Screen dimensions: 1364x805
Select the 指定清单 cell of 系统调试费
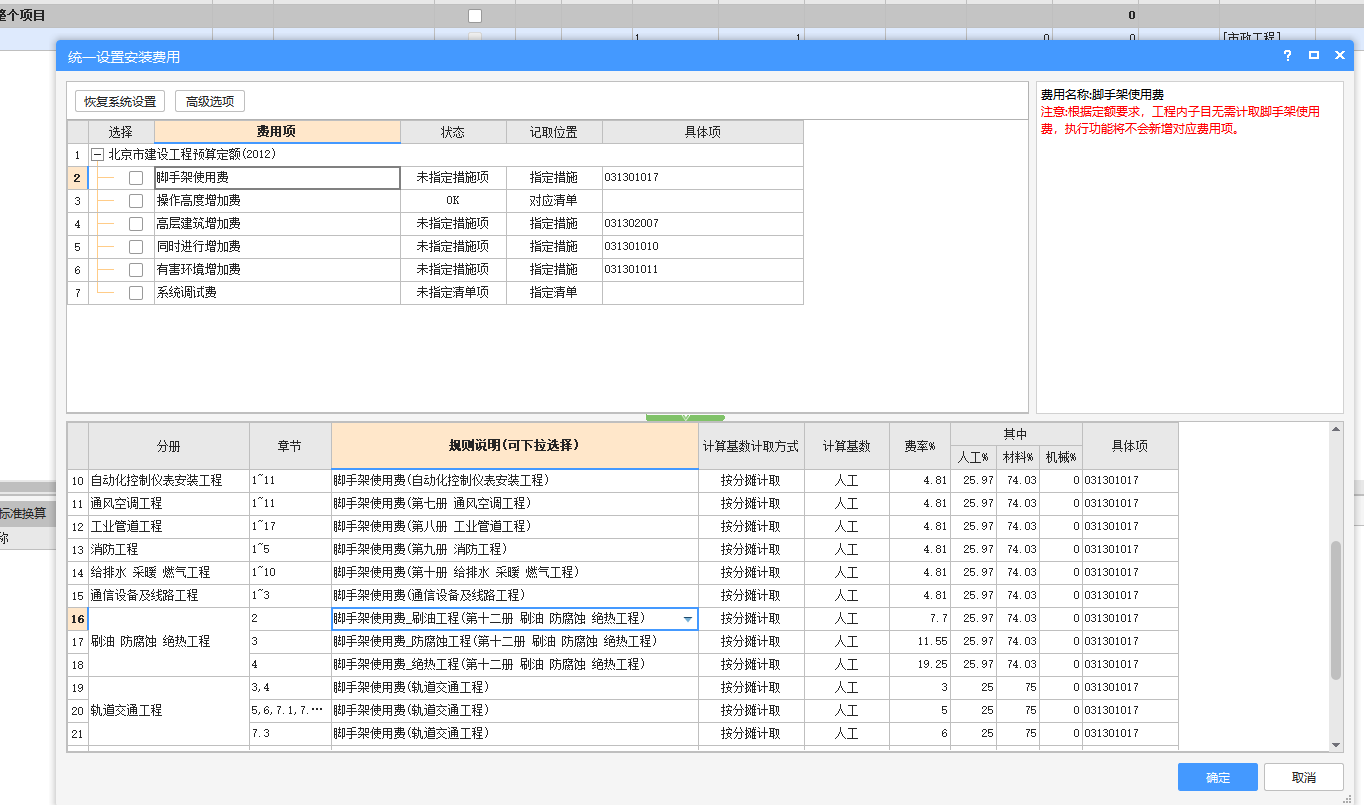pos(554,293)
